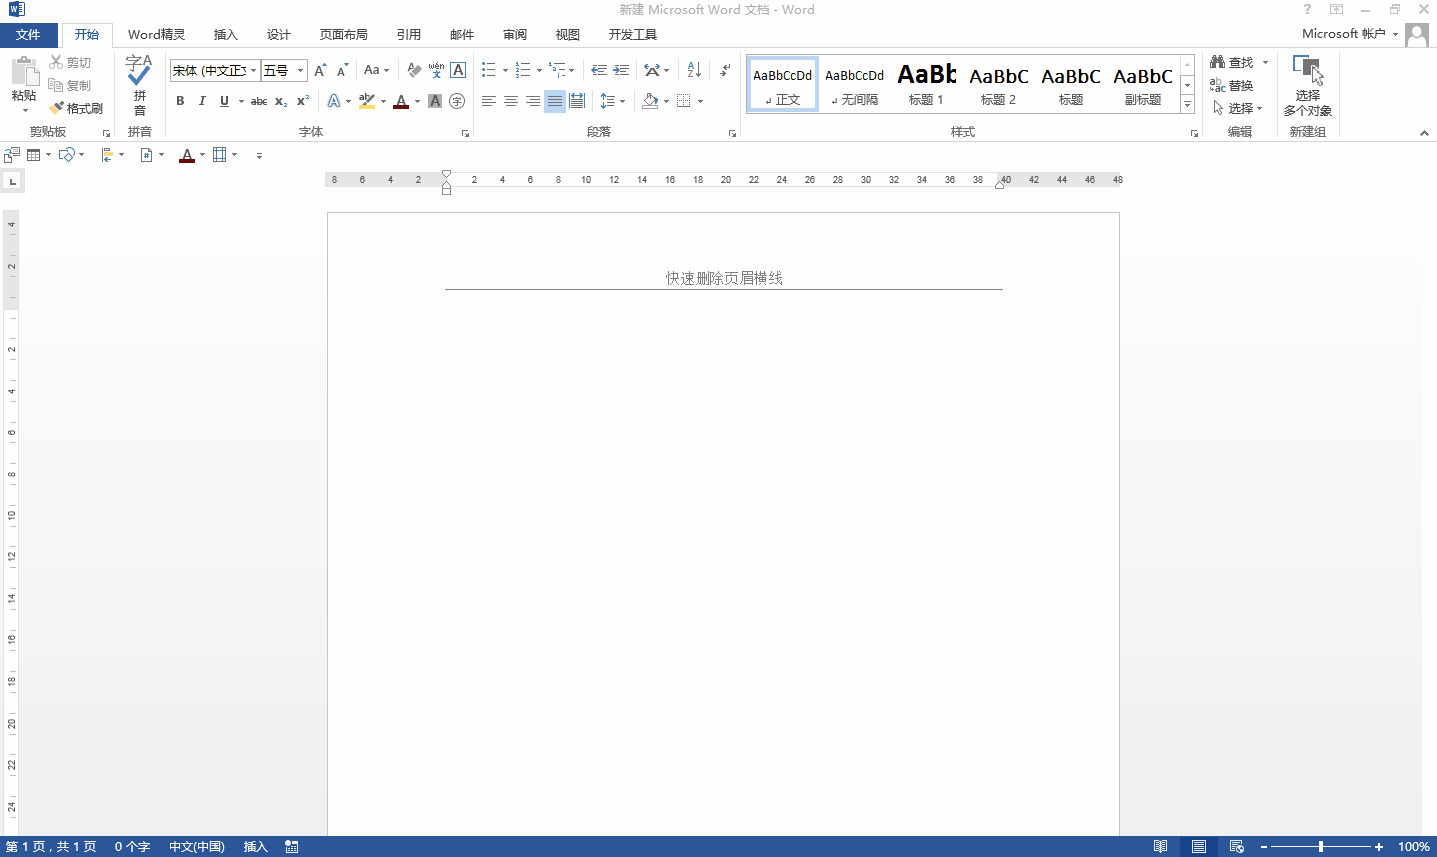Click the Format Painter (格式刷) icon
Viewport: 1437px width, 857px height.
[76, 108]
